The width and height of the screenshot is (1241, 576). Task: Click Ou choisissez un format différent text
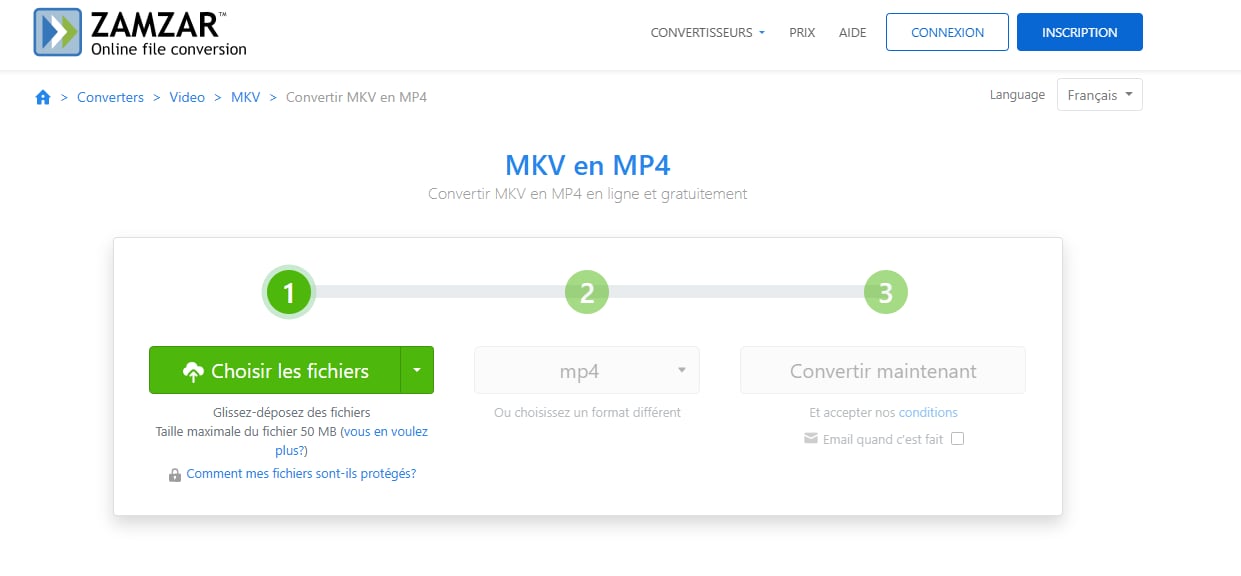click(x=587, y=412)
